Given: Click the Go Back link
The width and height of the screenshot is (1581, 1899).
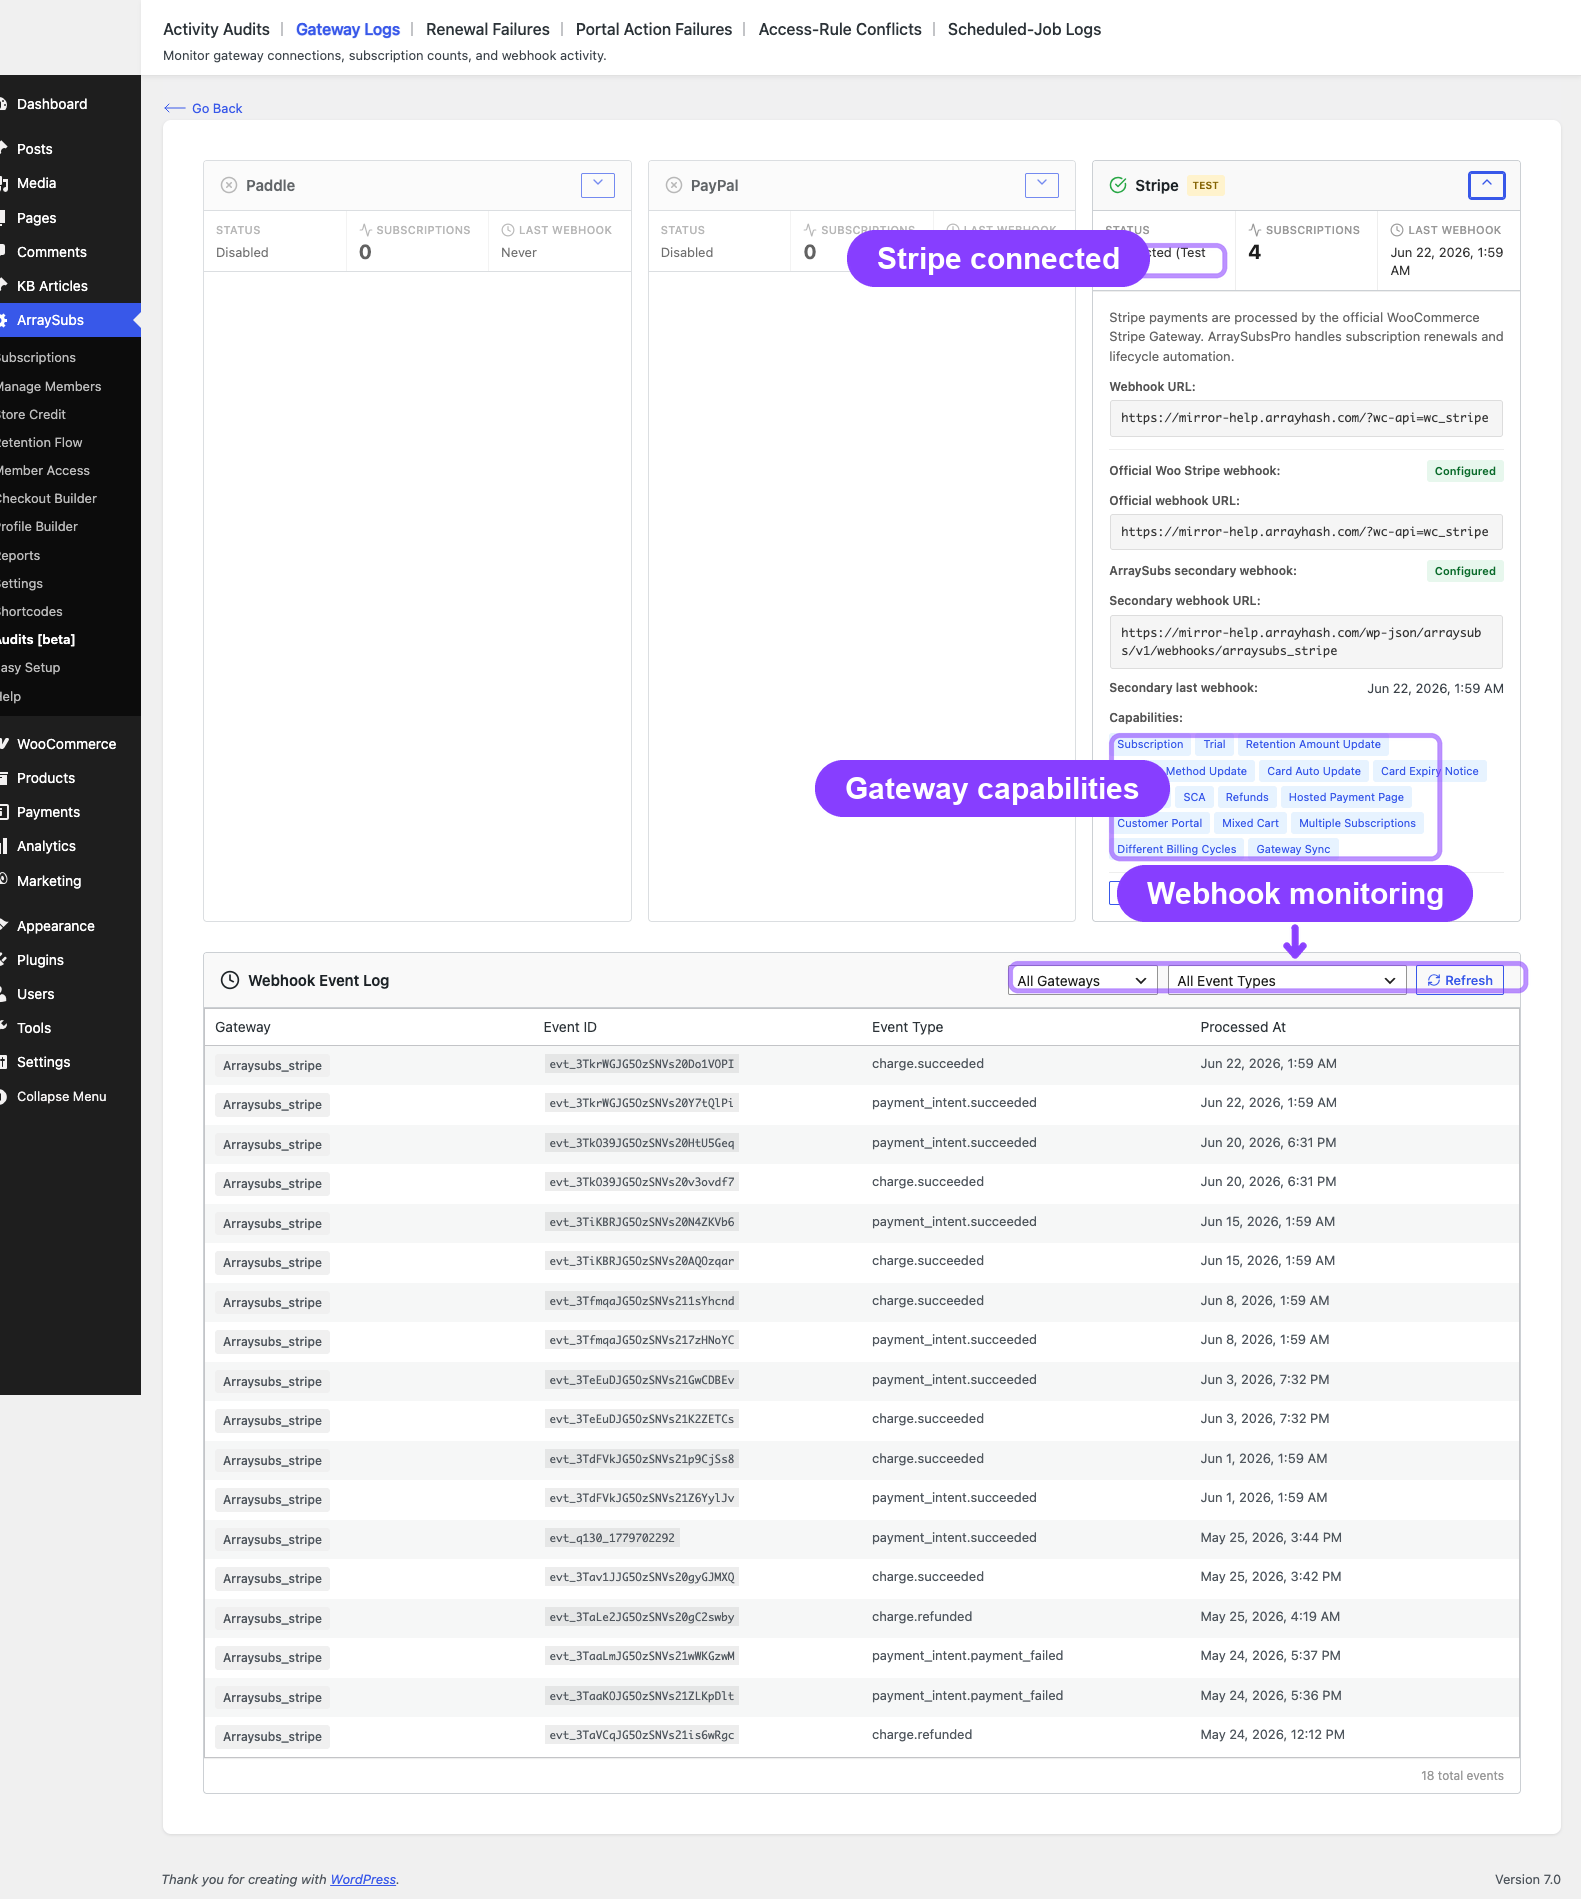Looking at the screenshot, I should (203, 108).
